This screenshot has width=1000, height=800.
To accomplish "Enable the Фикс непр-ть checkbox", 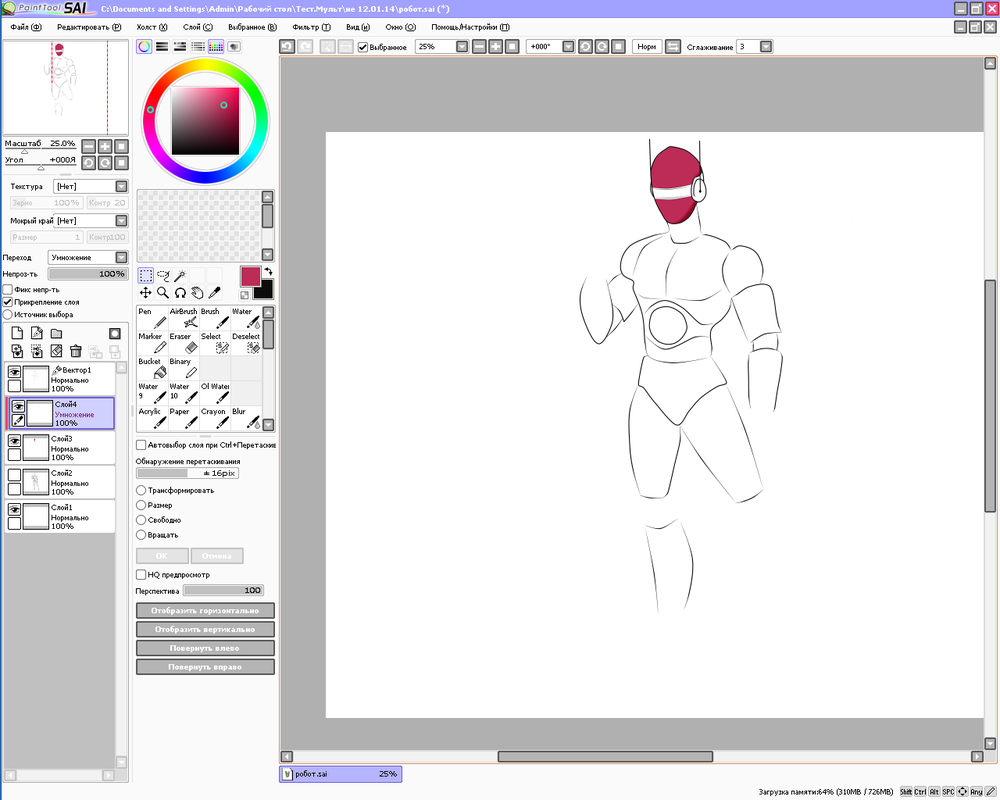I will (x=8, y=290).
